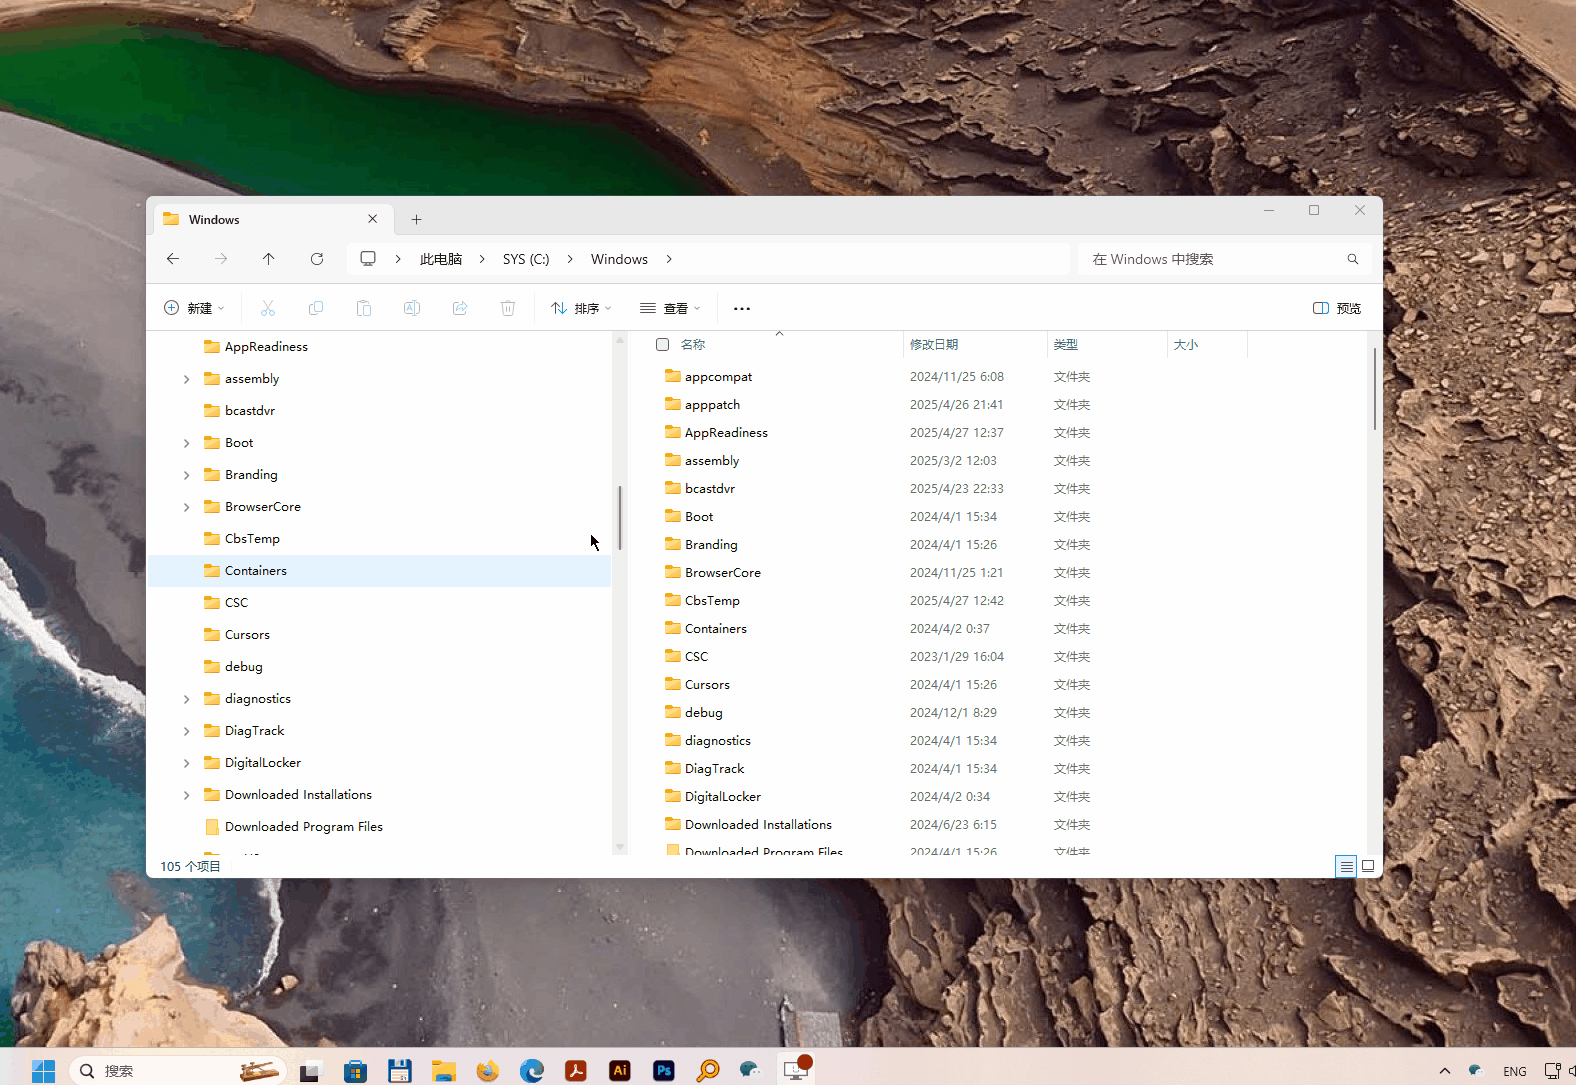
Task: Sort by Name (名称) column header
Action: [779, 344]
